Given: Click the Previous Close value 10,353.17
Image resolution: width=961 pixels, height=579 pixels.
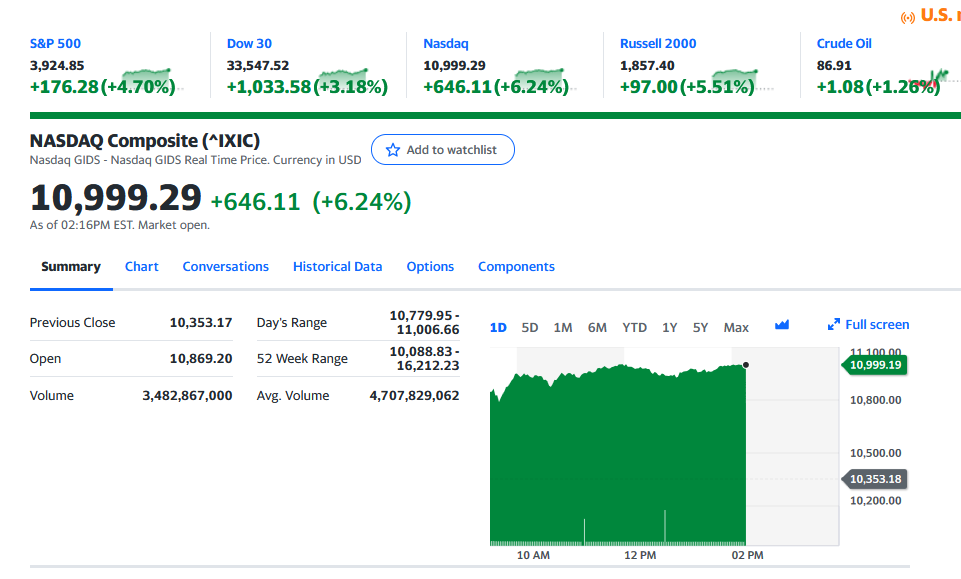Looking at the screenshot, I should click(x=201, y=322).
